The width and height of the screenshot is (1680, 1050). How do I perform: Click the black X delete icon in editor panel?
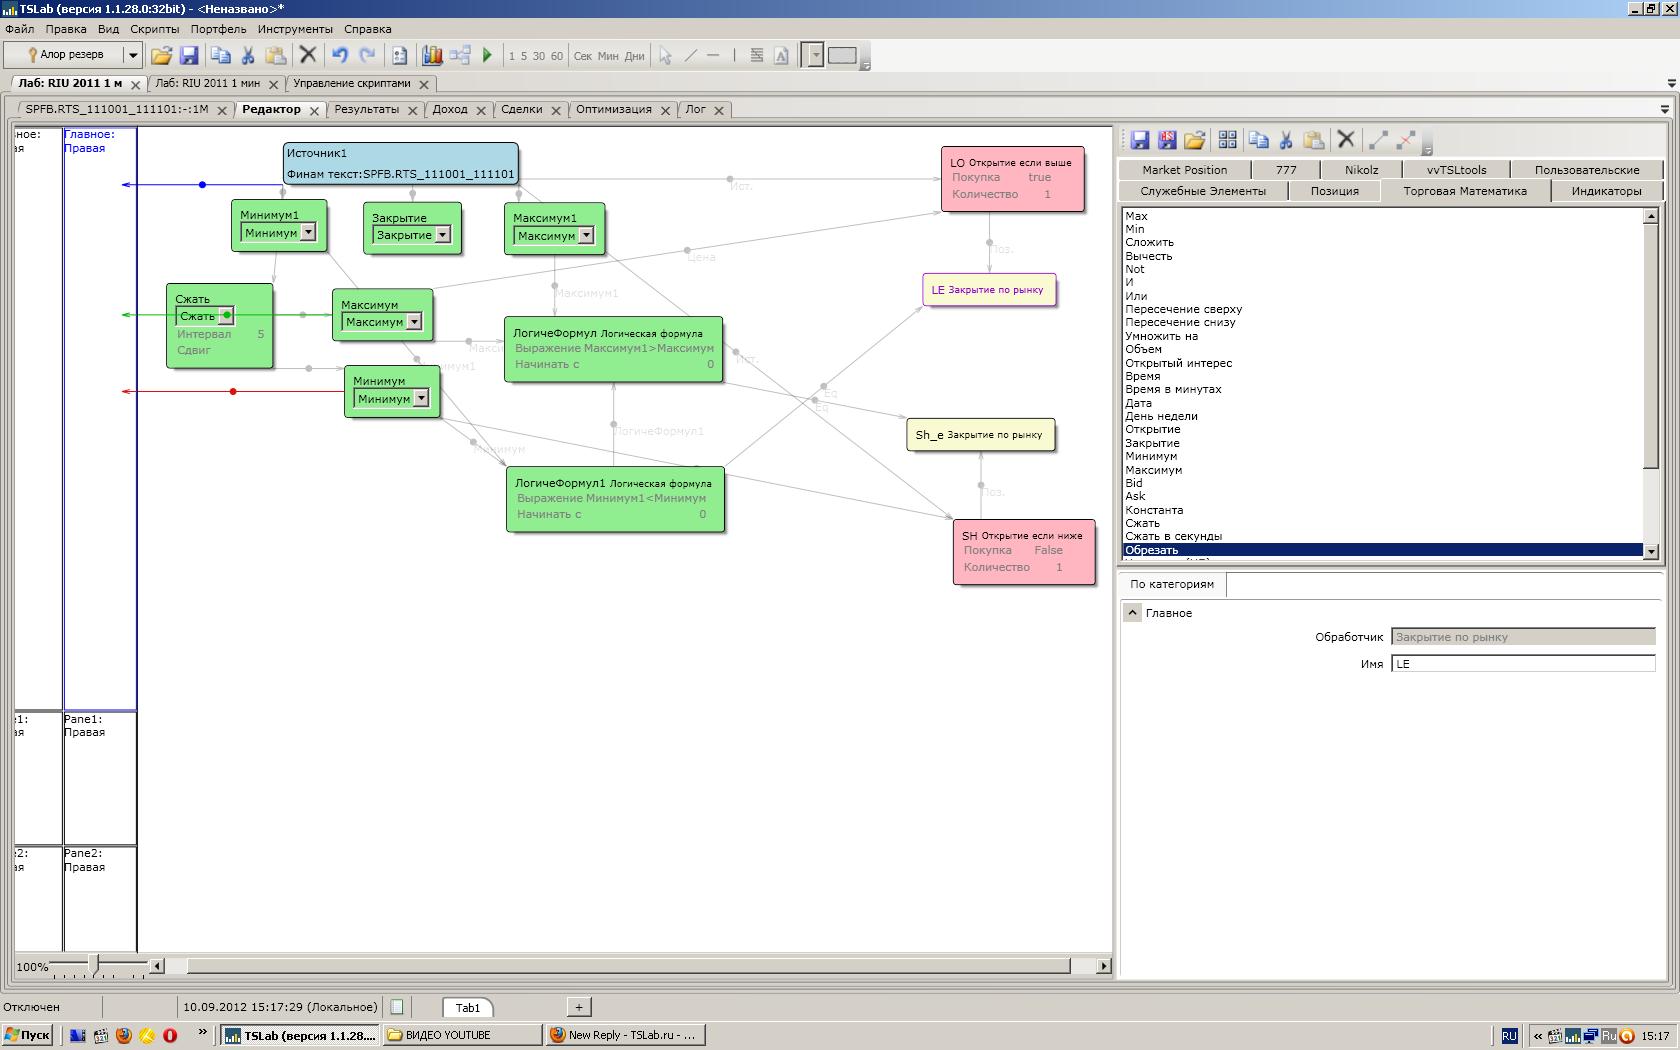point(1346,141)
